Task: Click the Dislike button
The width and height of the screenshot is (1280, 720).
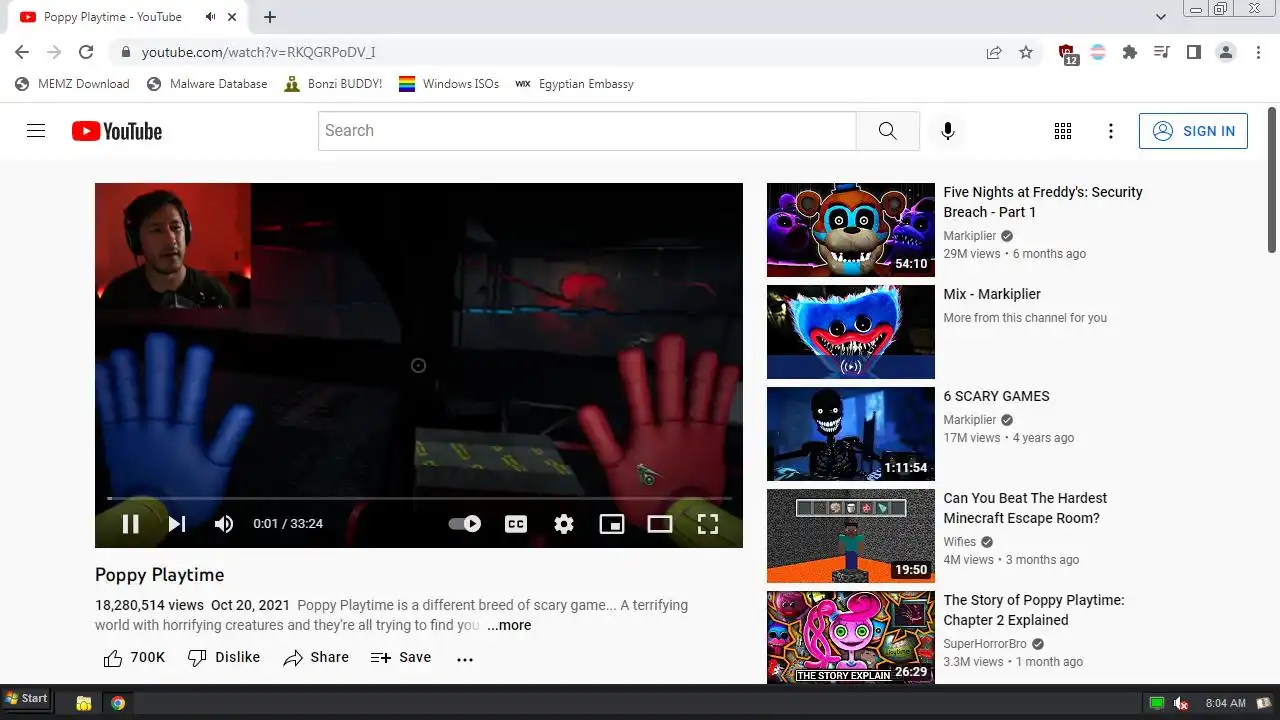Action: (x=224, y=657)
